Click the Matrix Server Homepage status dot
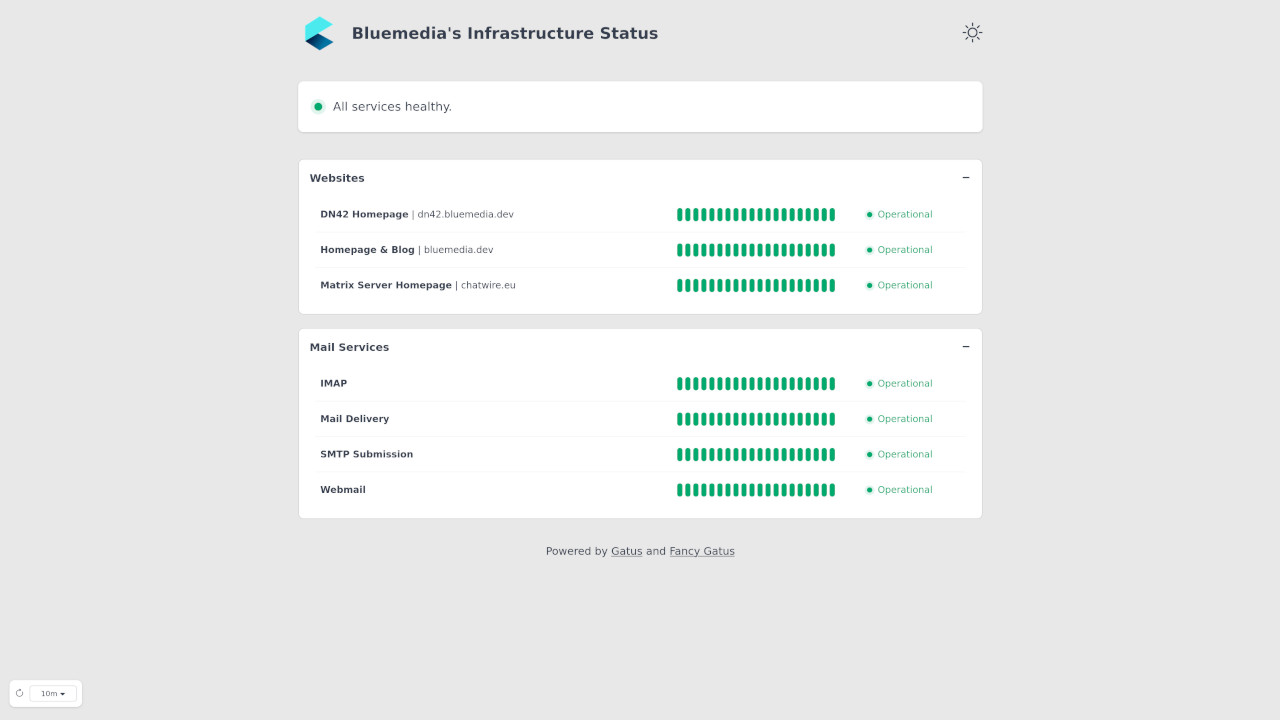The image size is (1280, 720). (869, 286)
